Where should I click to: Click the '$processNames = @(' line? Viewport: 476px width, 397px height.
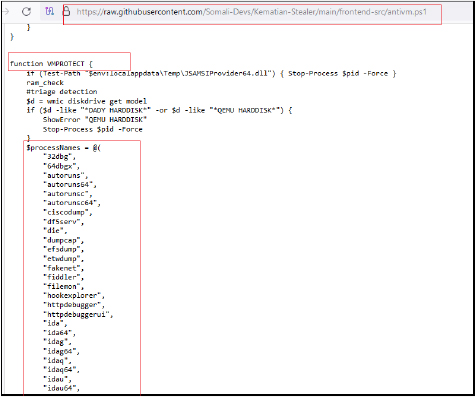pos(63,148)
